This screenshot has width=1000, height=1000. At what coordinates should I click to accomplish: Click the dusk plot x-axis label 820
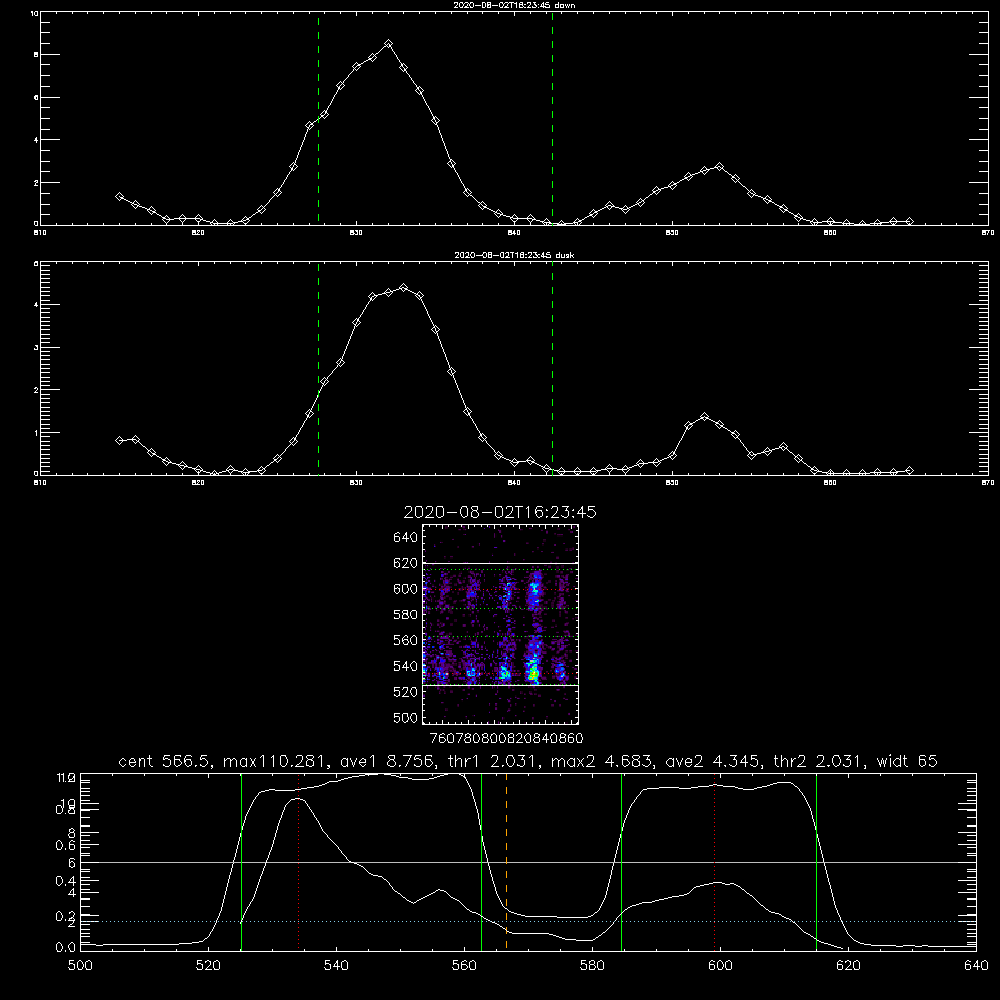click(198, 483)
